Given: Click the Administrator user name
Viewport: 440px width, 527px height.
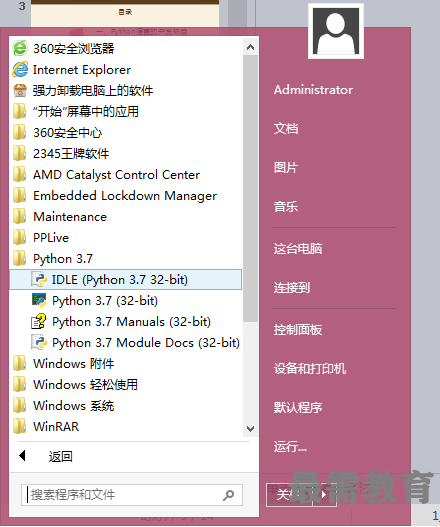Looking at the screenshot, I should (313, 90).
